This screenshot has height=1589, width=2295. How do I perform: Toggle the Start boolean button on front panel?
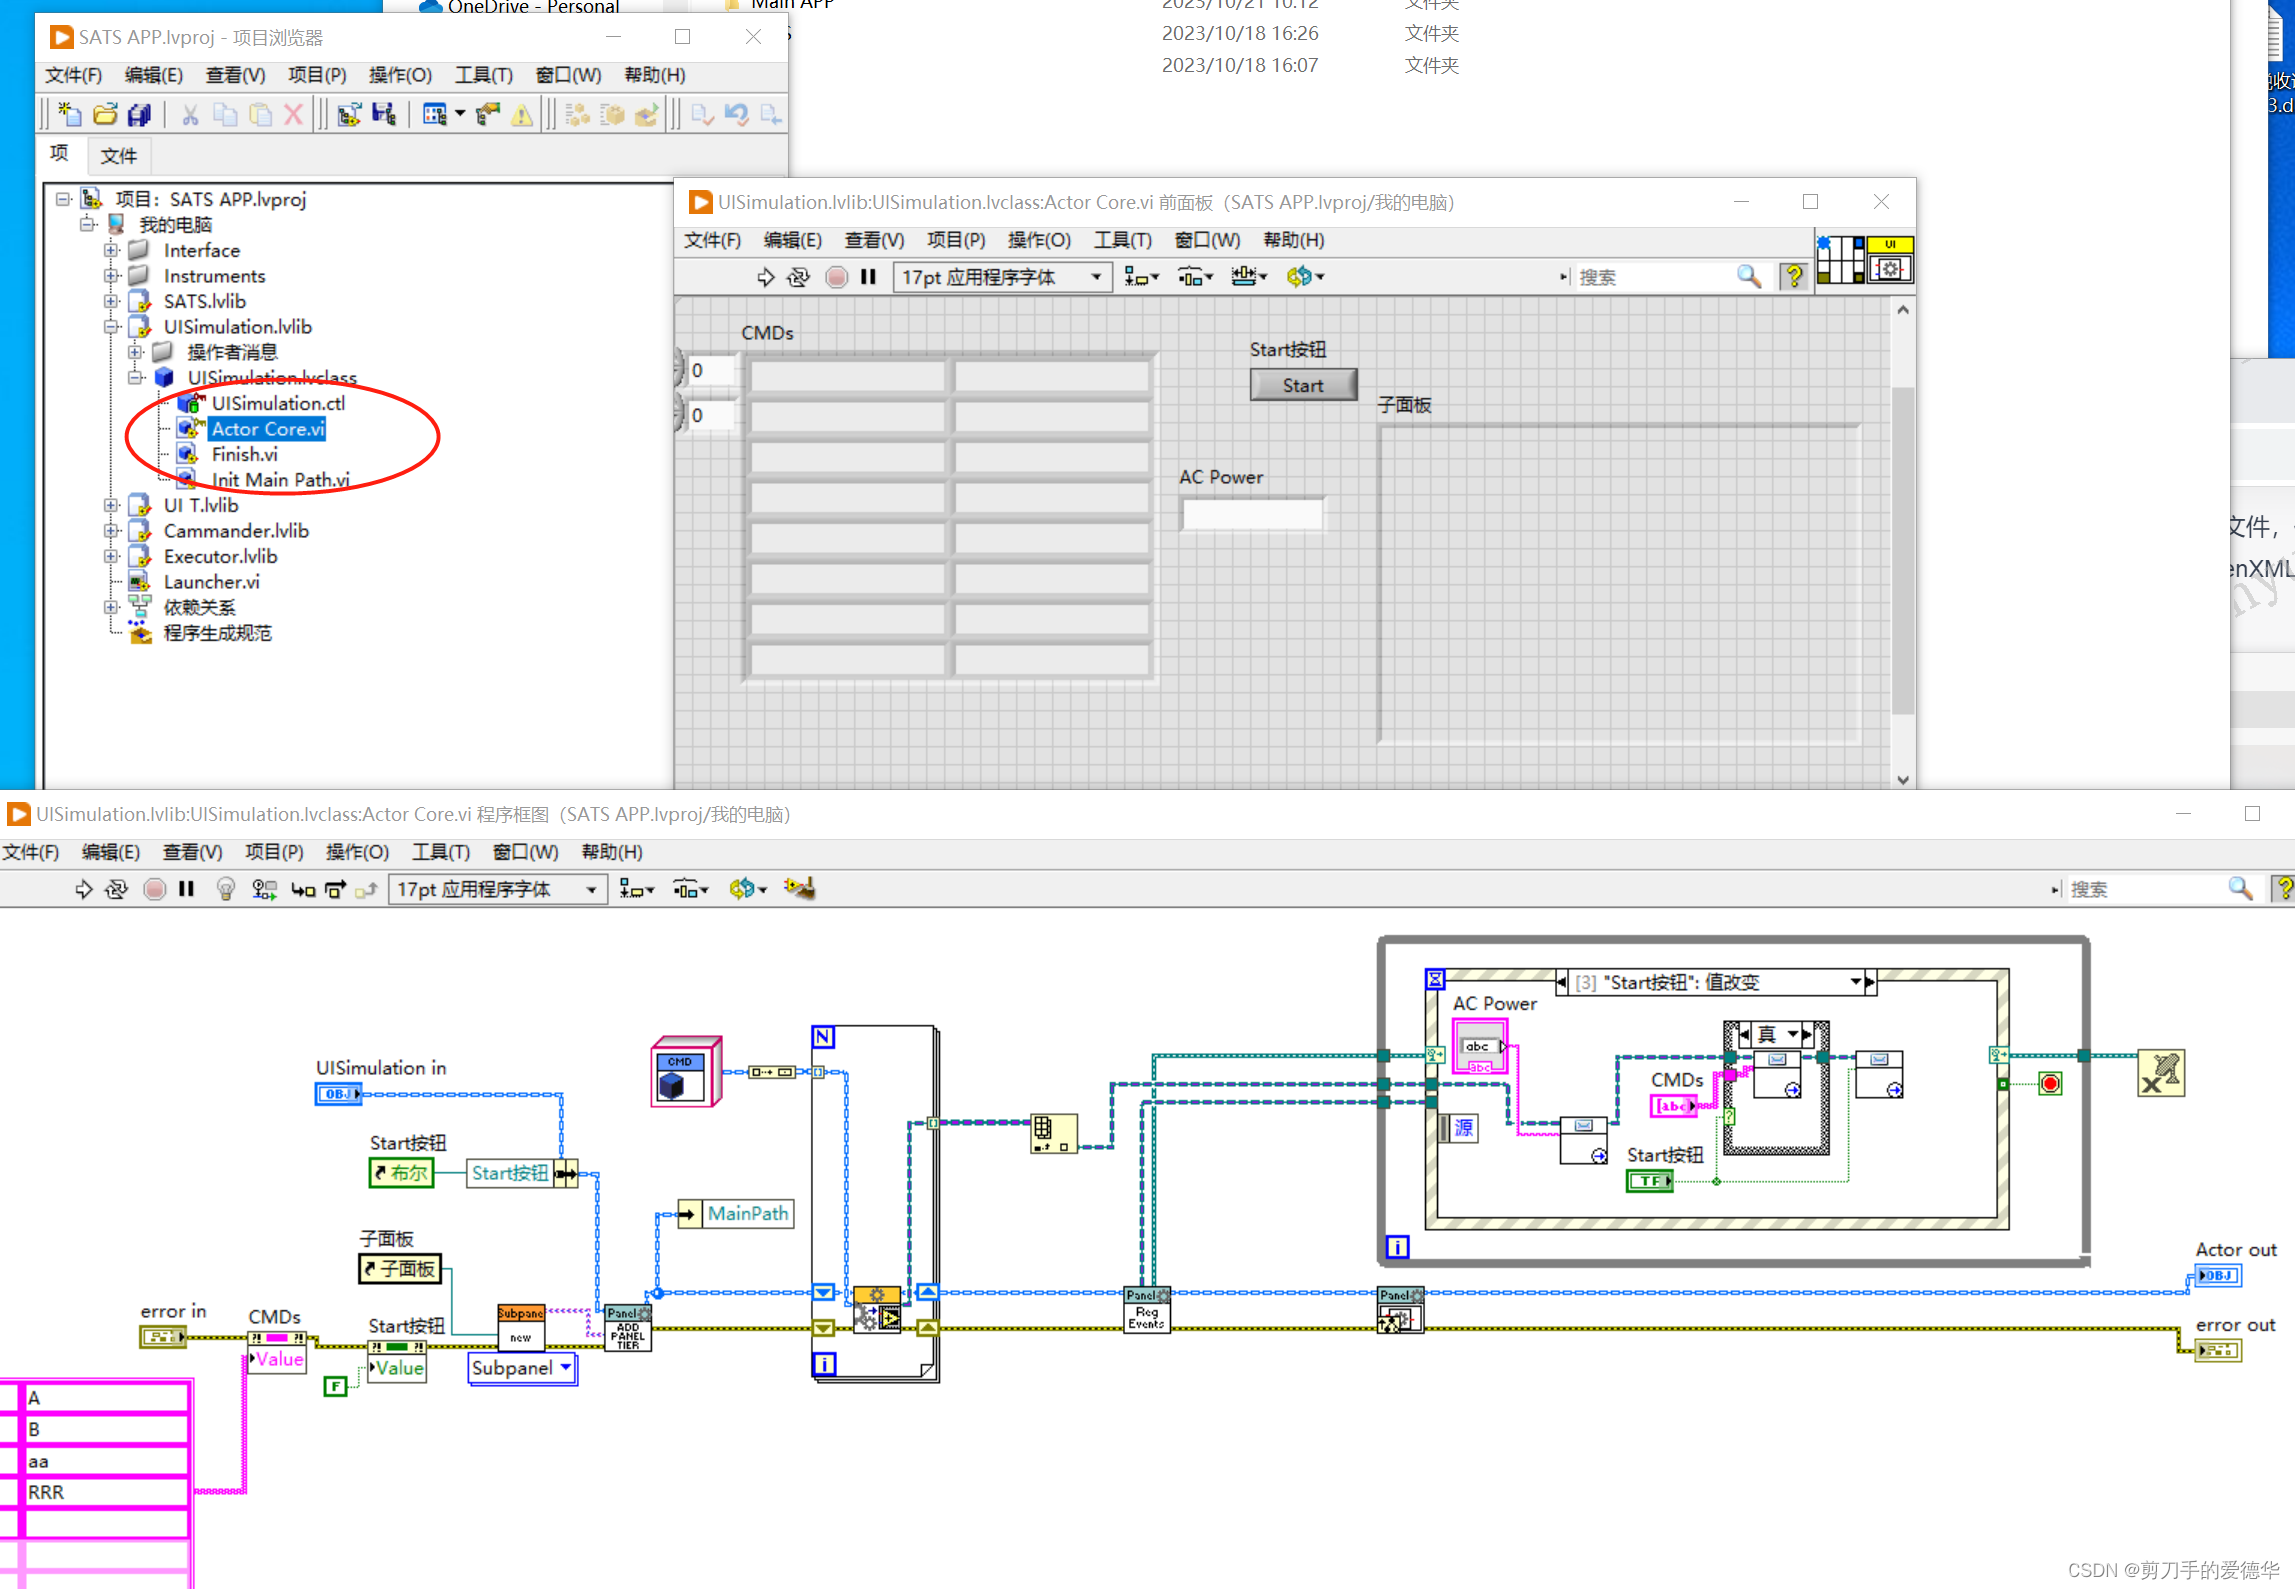tap(1302, 385)
